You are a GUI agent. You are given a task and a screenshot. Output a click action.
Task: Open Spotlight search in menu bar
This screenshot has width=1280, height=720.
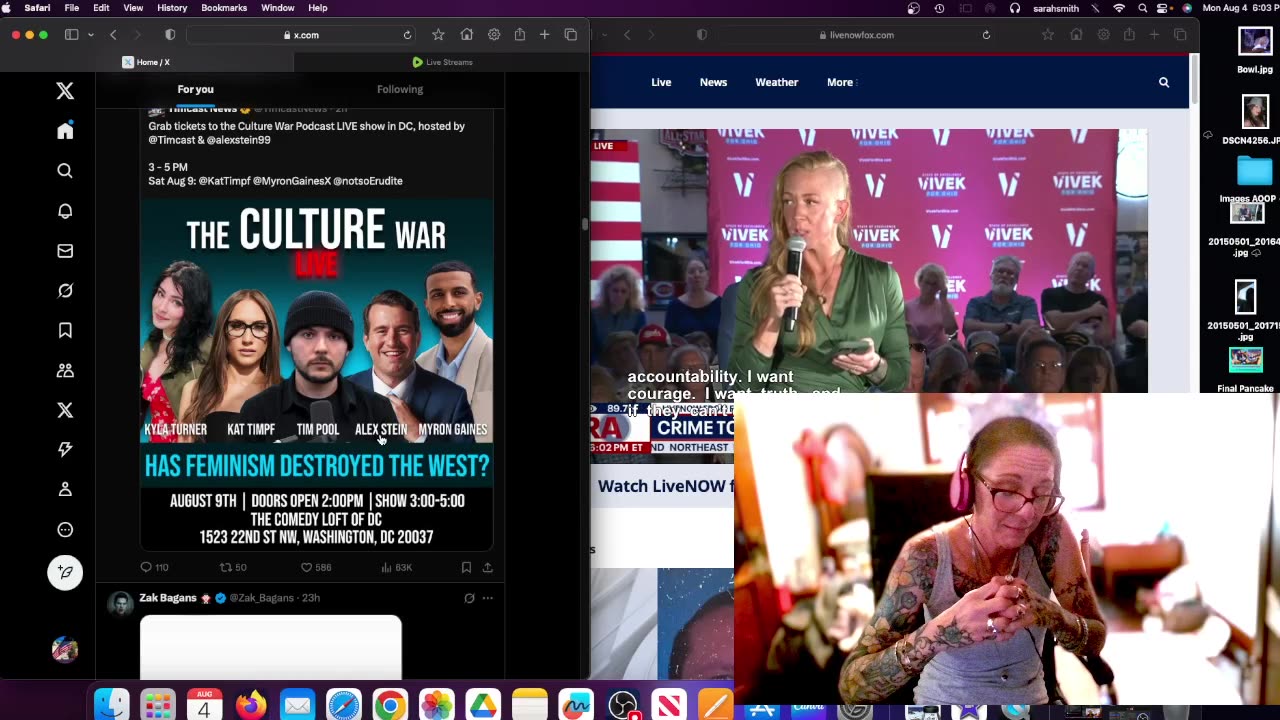1143,8
